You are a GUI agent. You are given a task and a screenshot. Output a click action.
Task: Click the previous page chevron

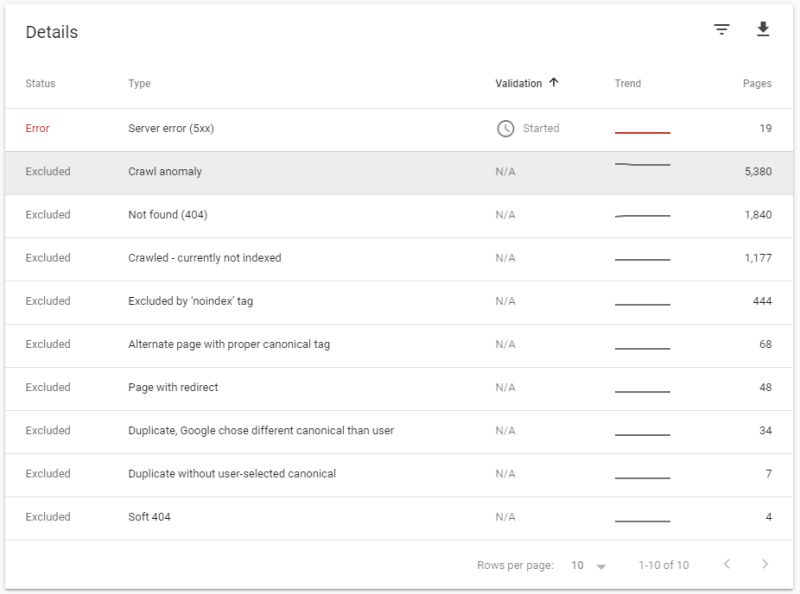tap(727, 565)
